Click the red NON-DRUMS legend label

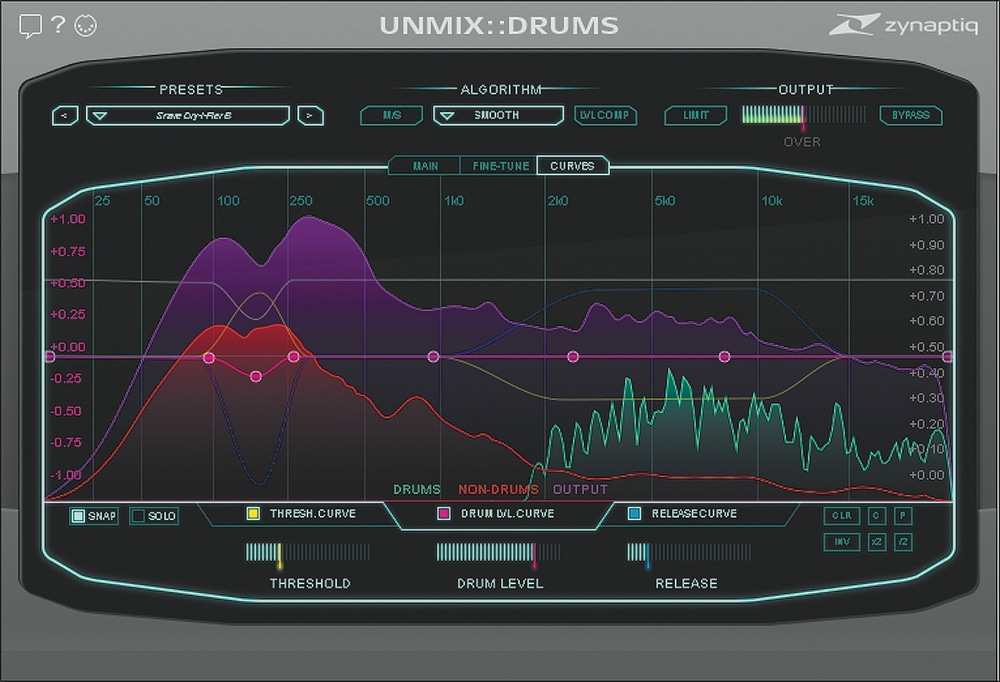click(499, 490)
